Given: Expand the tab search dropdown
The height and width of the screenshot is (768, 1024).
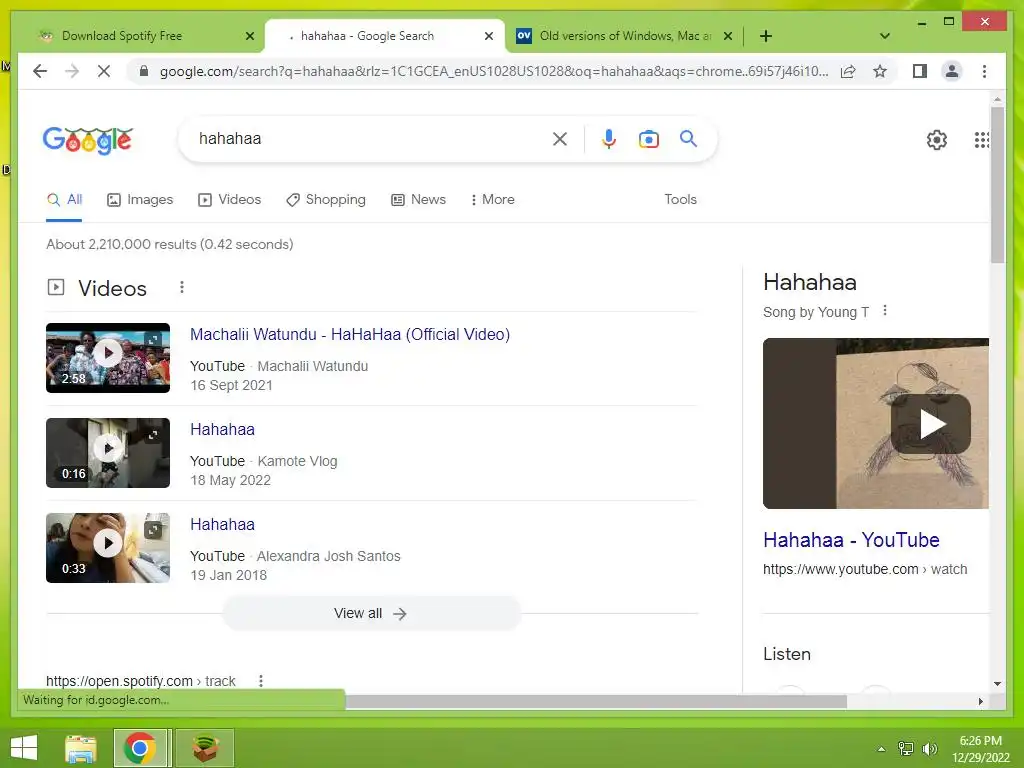Looking at the screenshot, I should [x=885, y=36].
